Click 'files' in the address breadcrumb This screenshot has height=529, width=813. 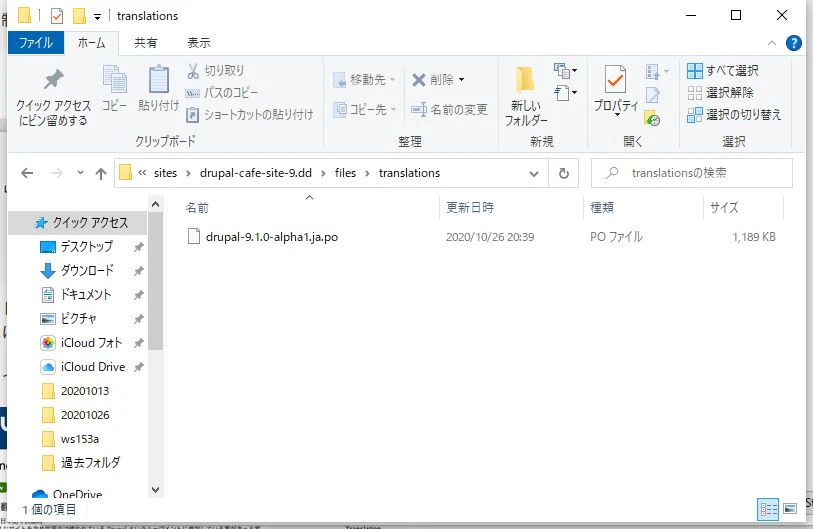345,173
